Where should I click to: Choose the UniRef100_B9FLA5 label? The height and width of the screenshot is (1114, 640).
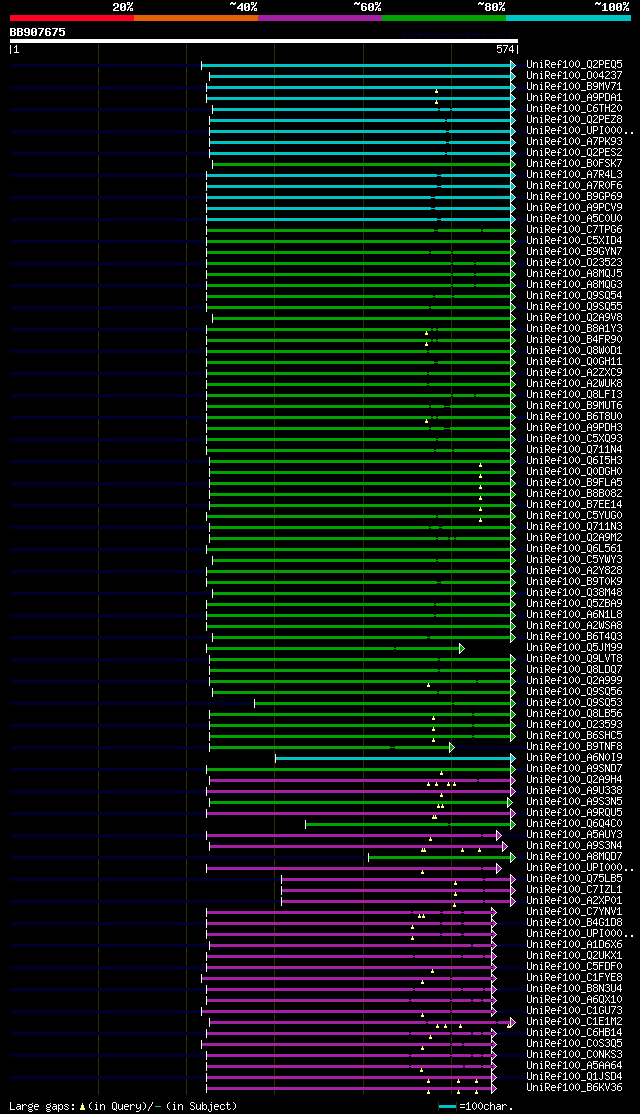click(x=574, y=482)
